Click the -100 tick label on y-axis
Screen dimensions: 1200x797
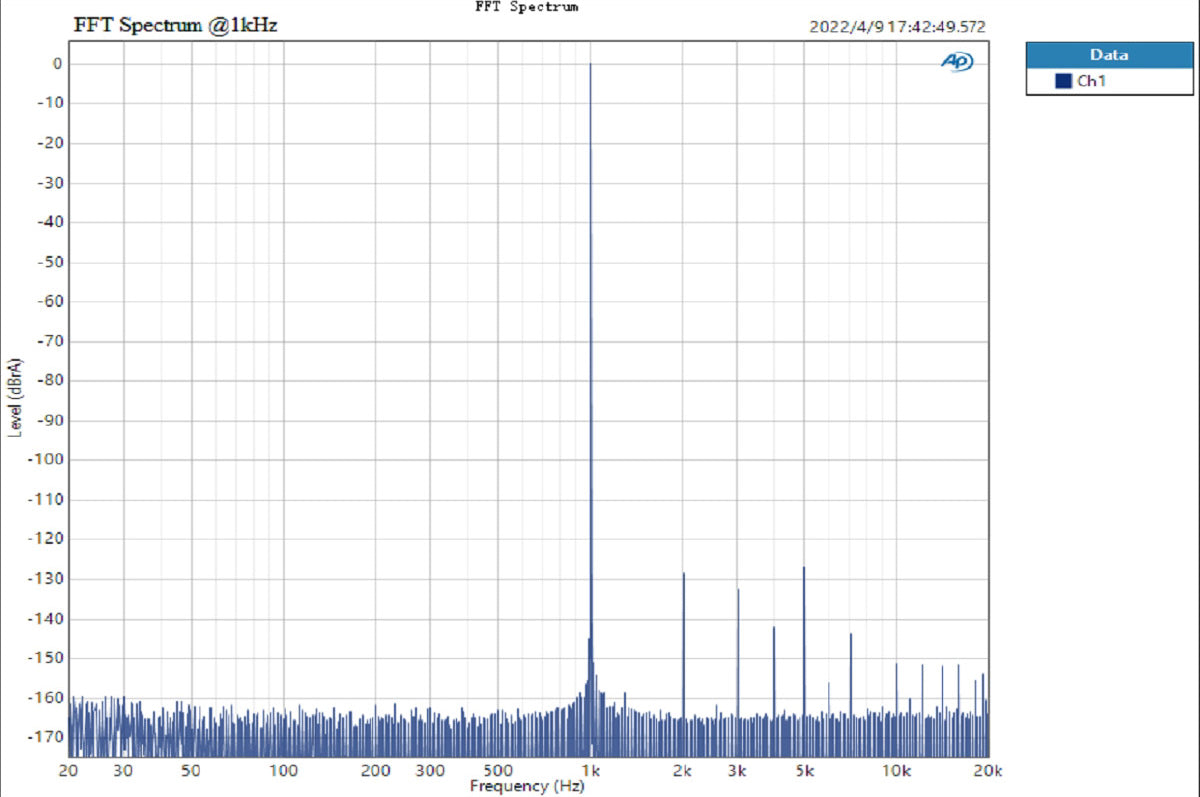click(x=50, y=460)
